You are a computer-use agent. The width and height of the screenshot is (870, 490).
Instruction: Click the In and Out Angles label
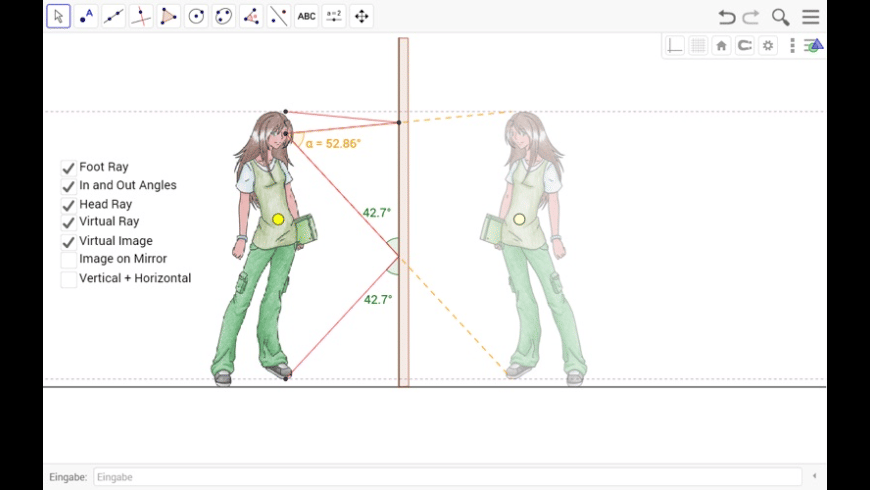(x=128, y=185)
